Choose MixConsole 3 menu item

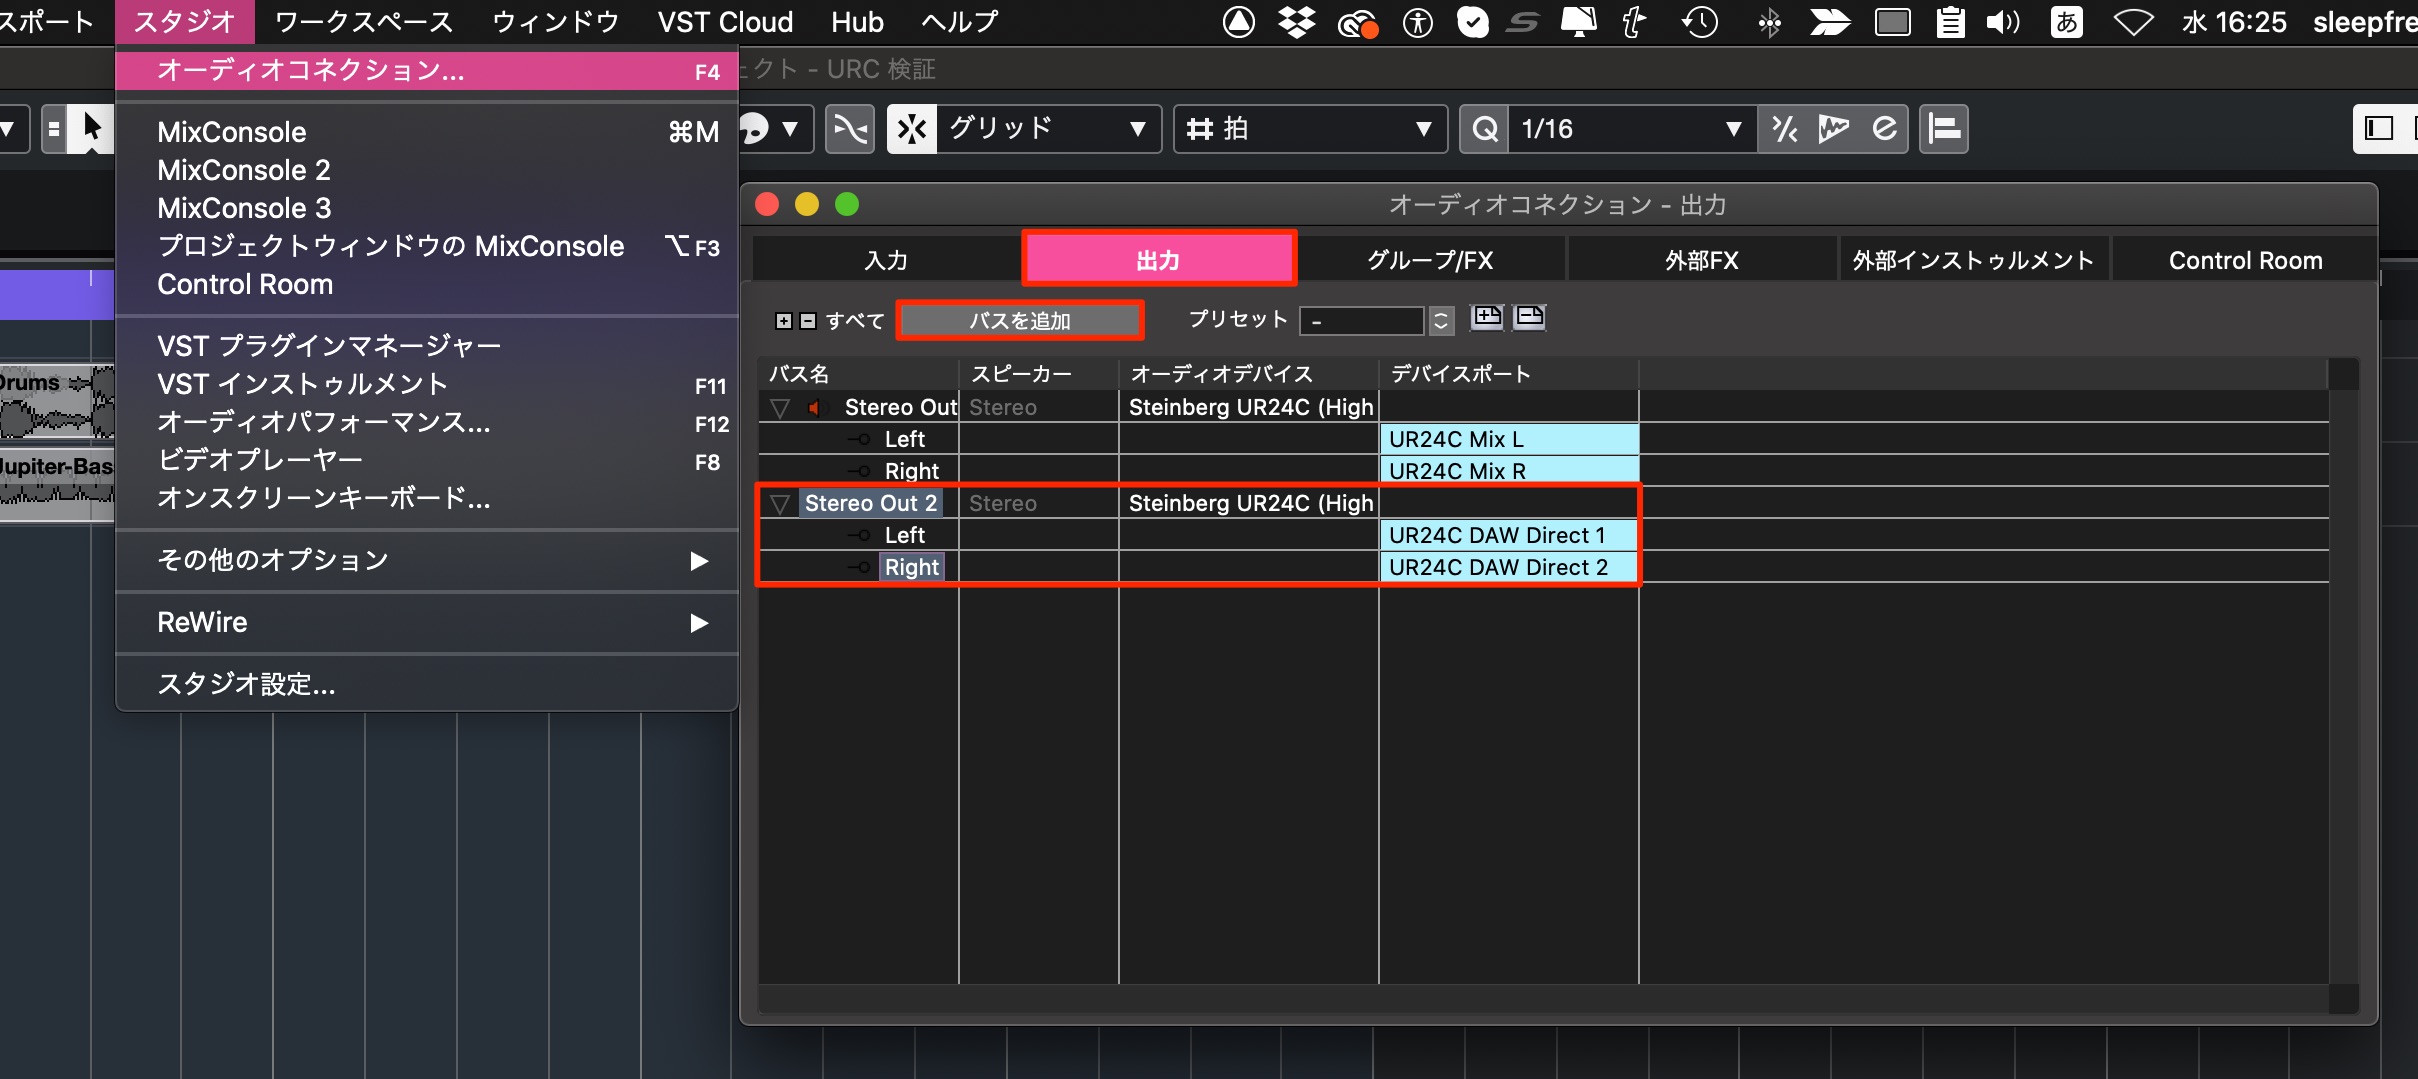427,208
